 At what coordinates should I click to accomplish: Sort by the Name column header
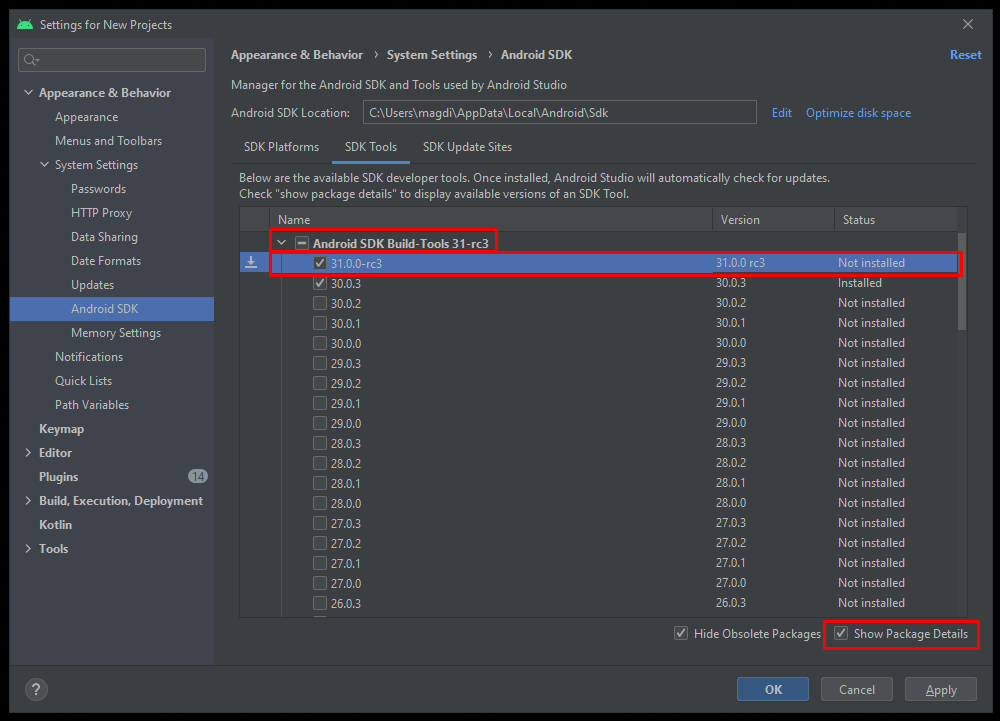click(x=490, y=219)
